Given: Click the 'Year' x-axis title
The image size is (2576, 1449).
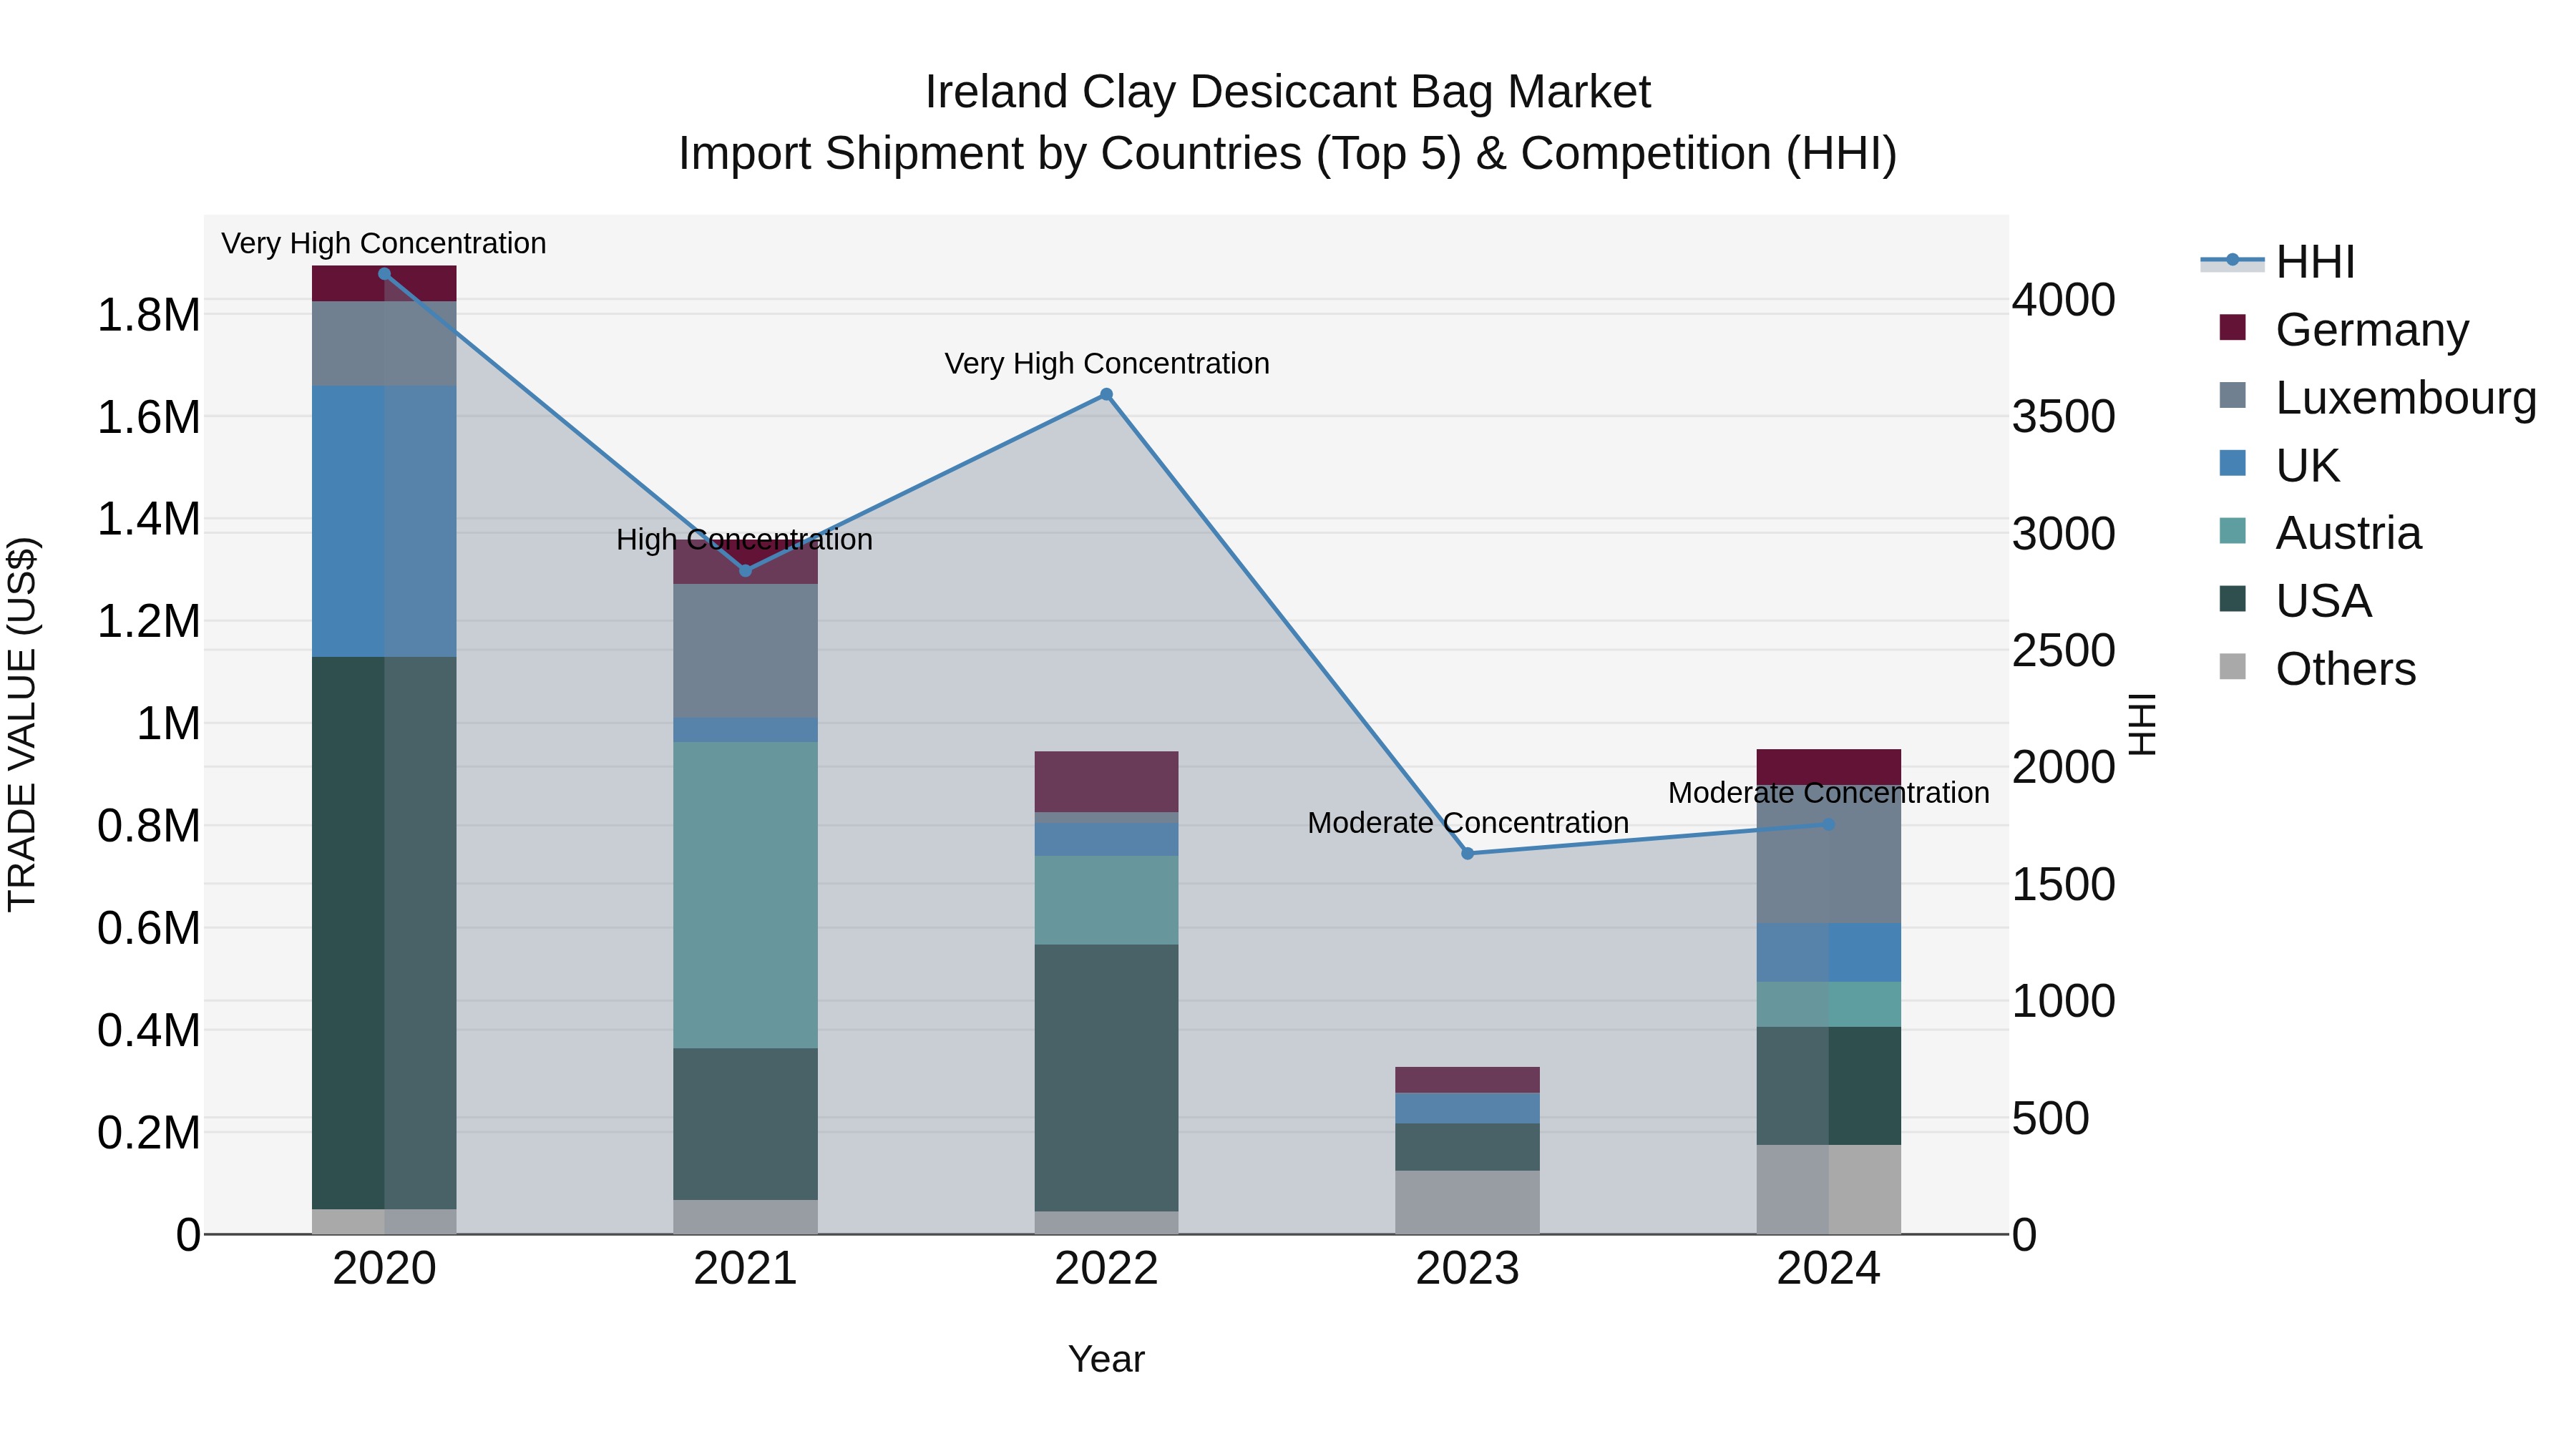Looking at the screenshot, I should click(x=1106, y=1360).
